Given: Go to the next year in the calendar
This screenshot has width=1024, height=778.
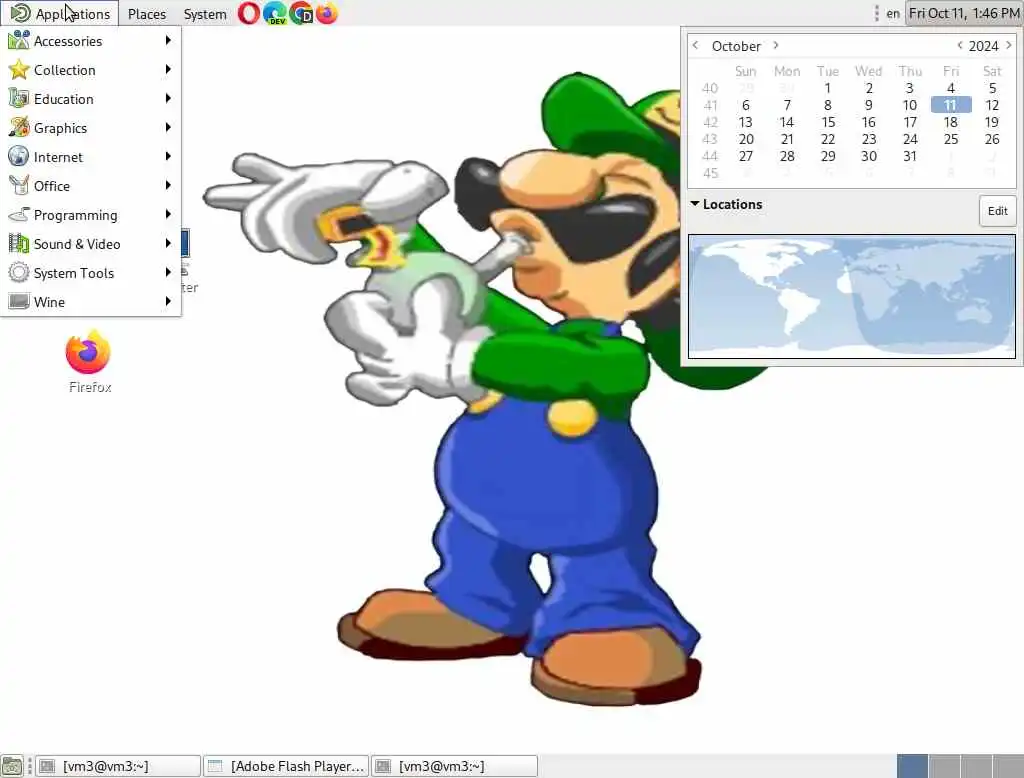Looking at the screenshot, I should pyautogui.click(x=1009, y=45).
